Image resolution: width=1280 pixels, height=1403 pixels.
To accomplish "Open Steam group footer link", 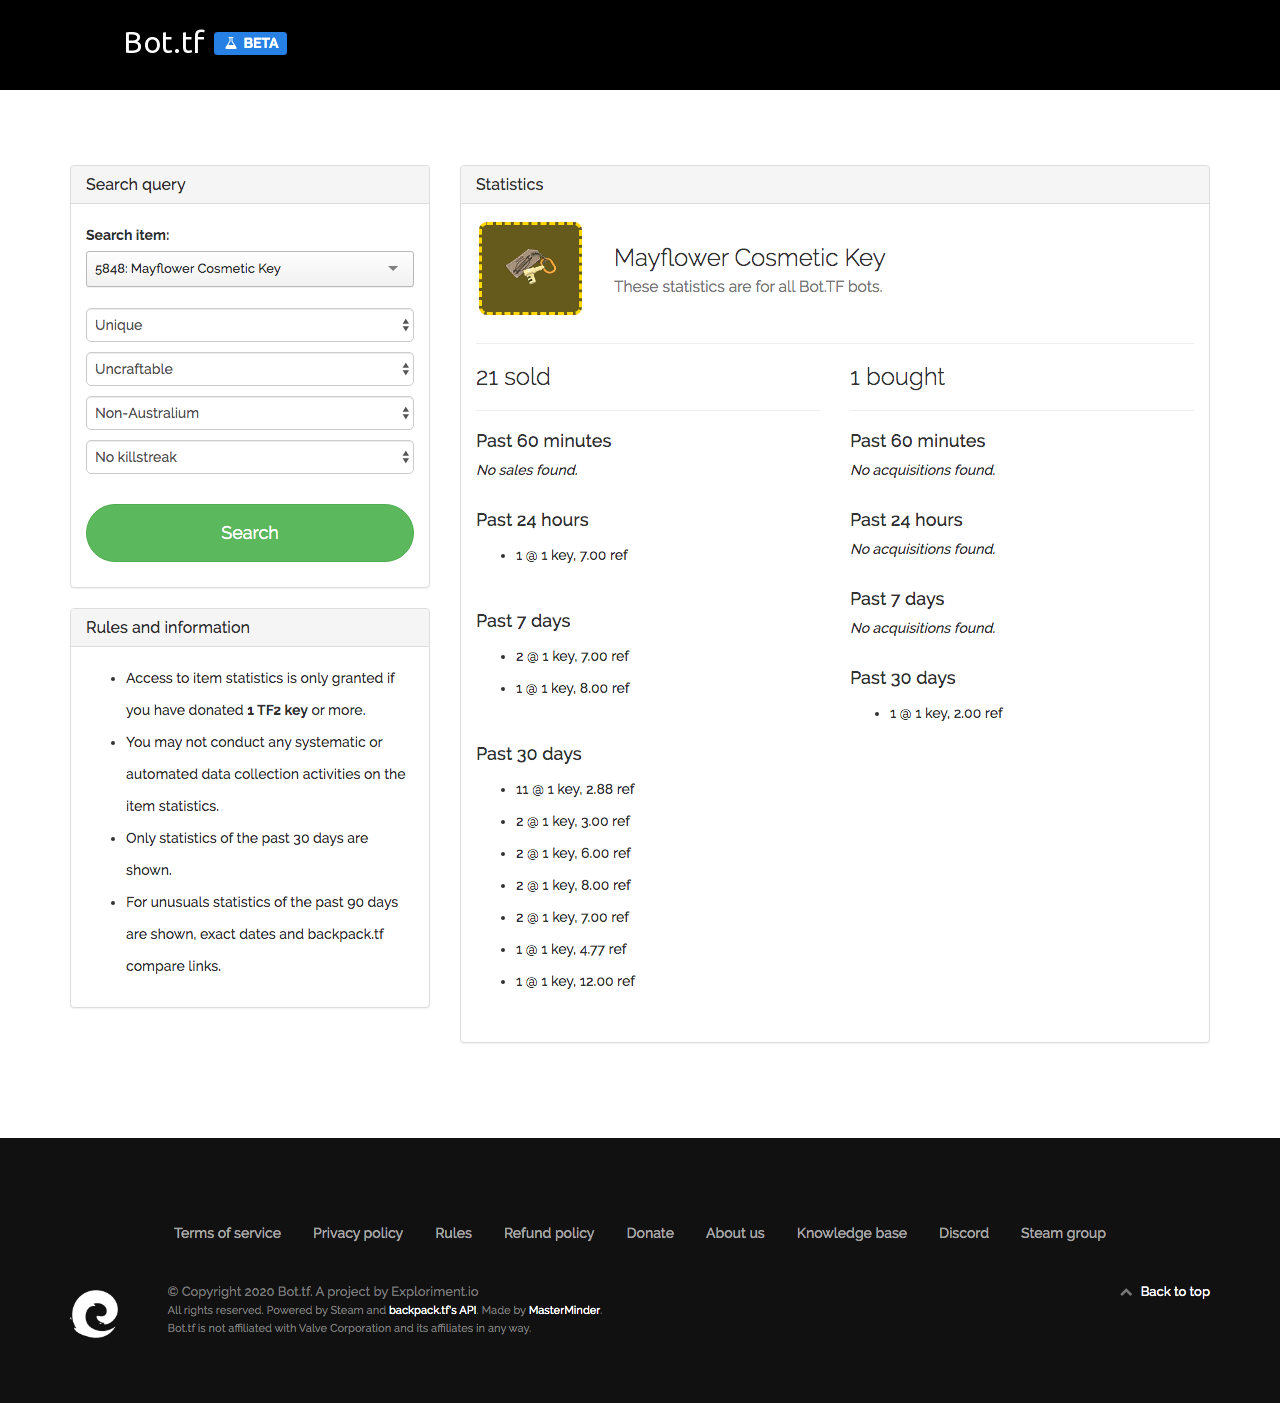I will point(1063,1233).
